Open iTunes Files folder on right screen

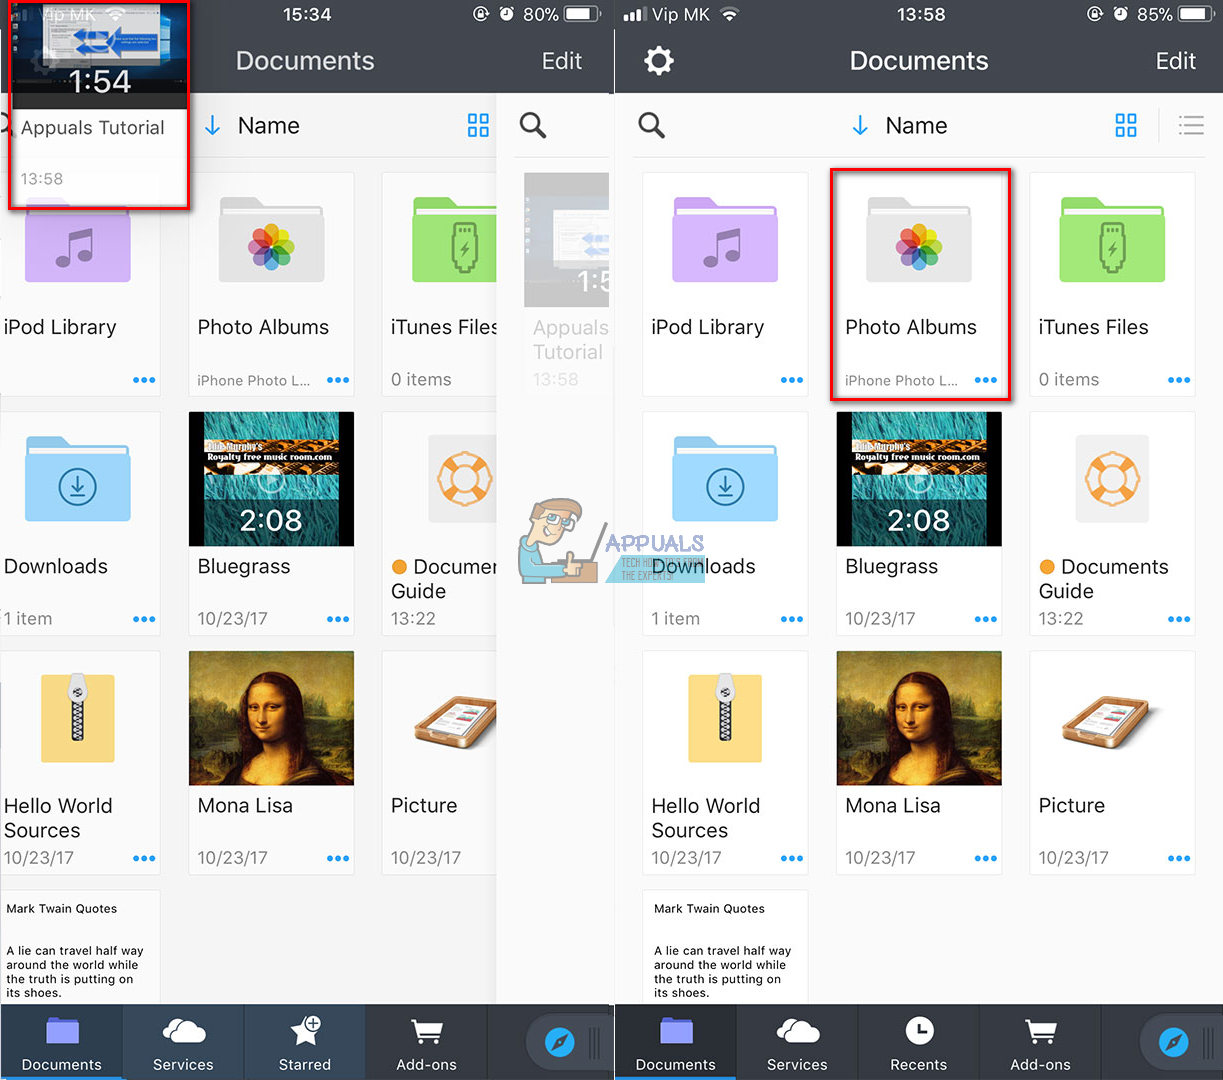(1112, 283)
